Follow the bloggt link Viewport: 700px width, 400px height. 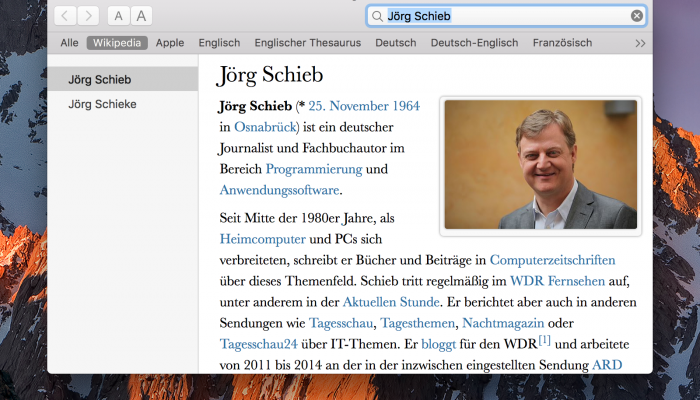tap(438, 344)
